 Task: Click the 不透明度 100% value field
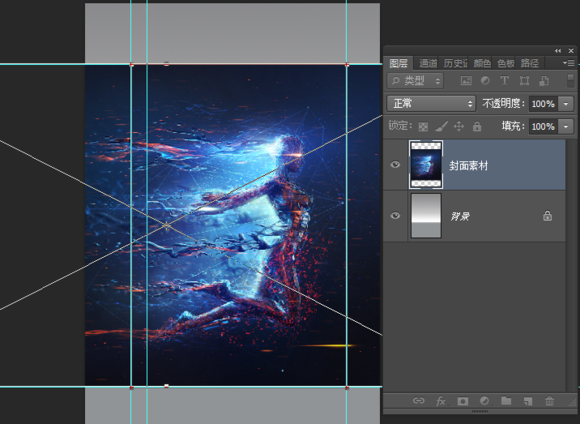[x=543, y=104]
